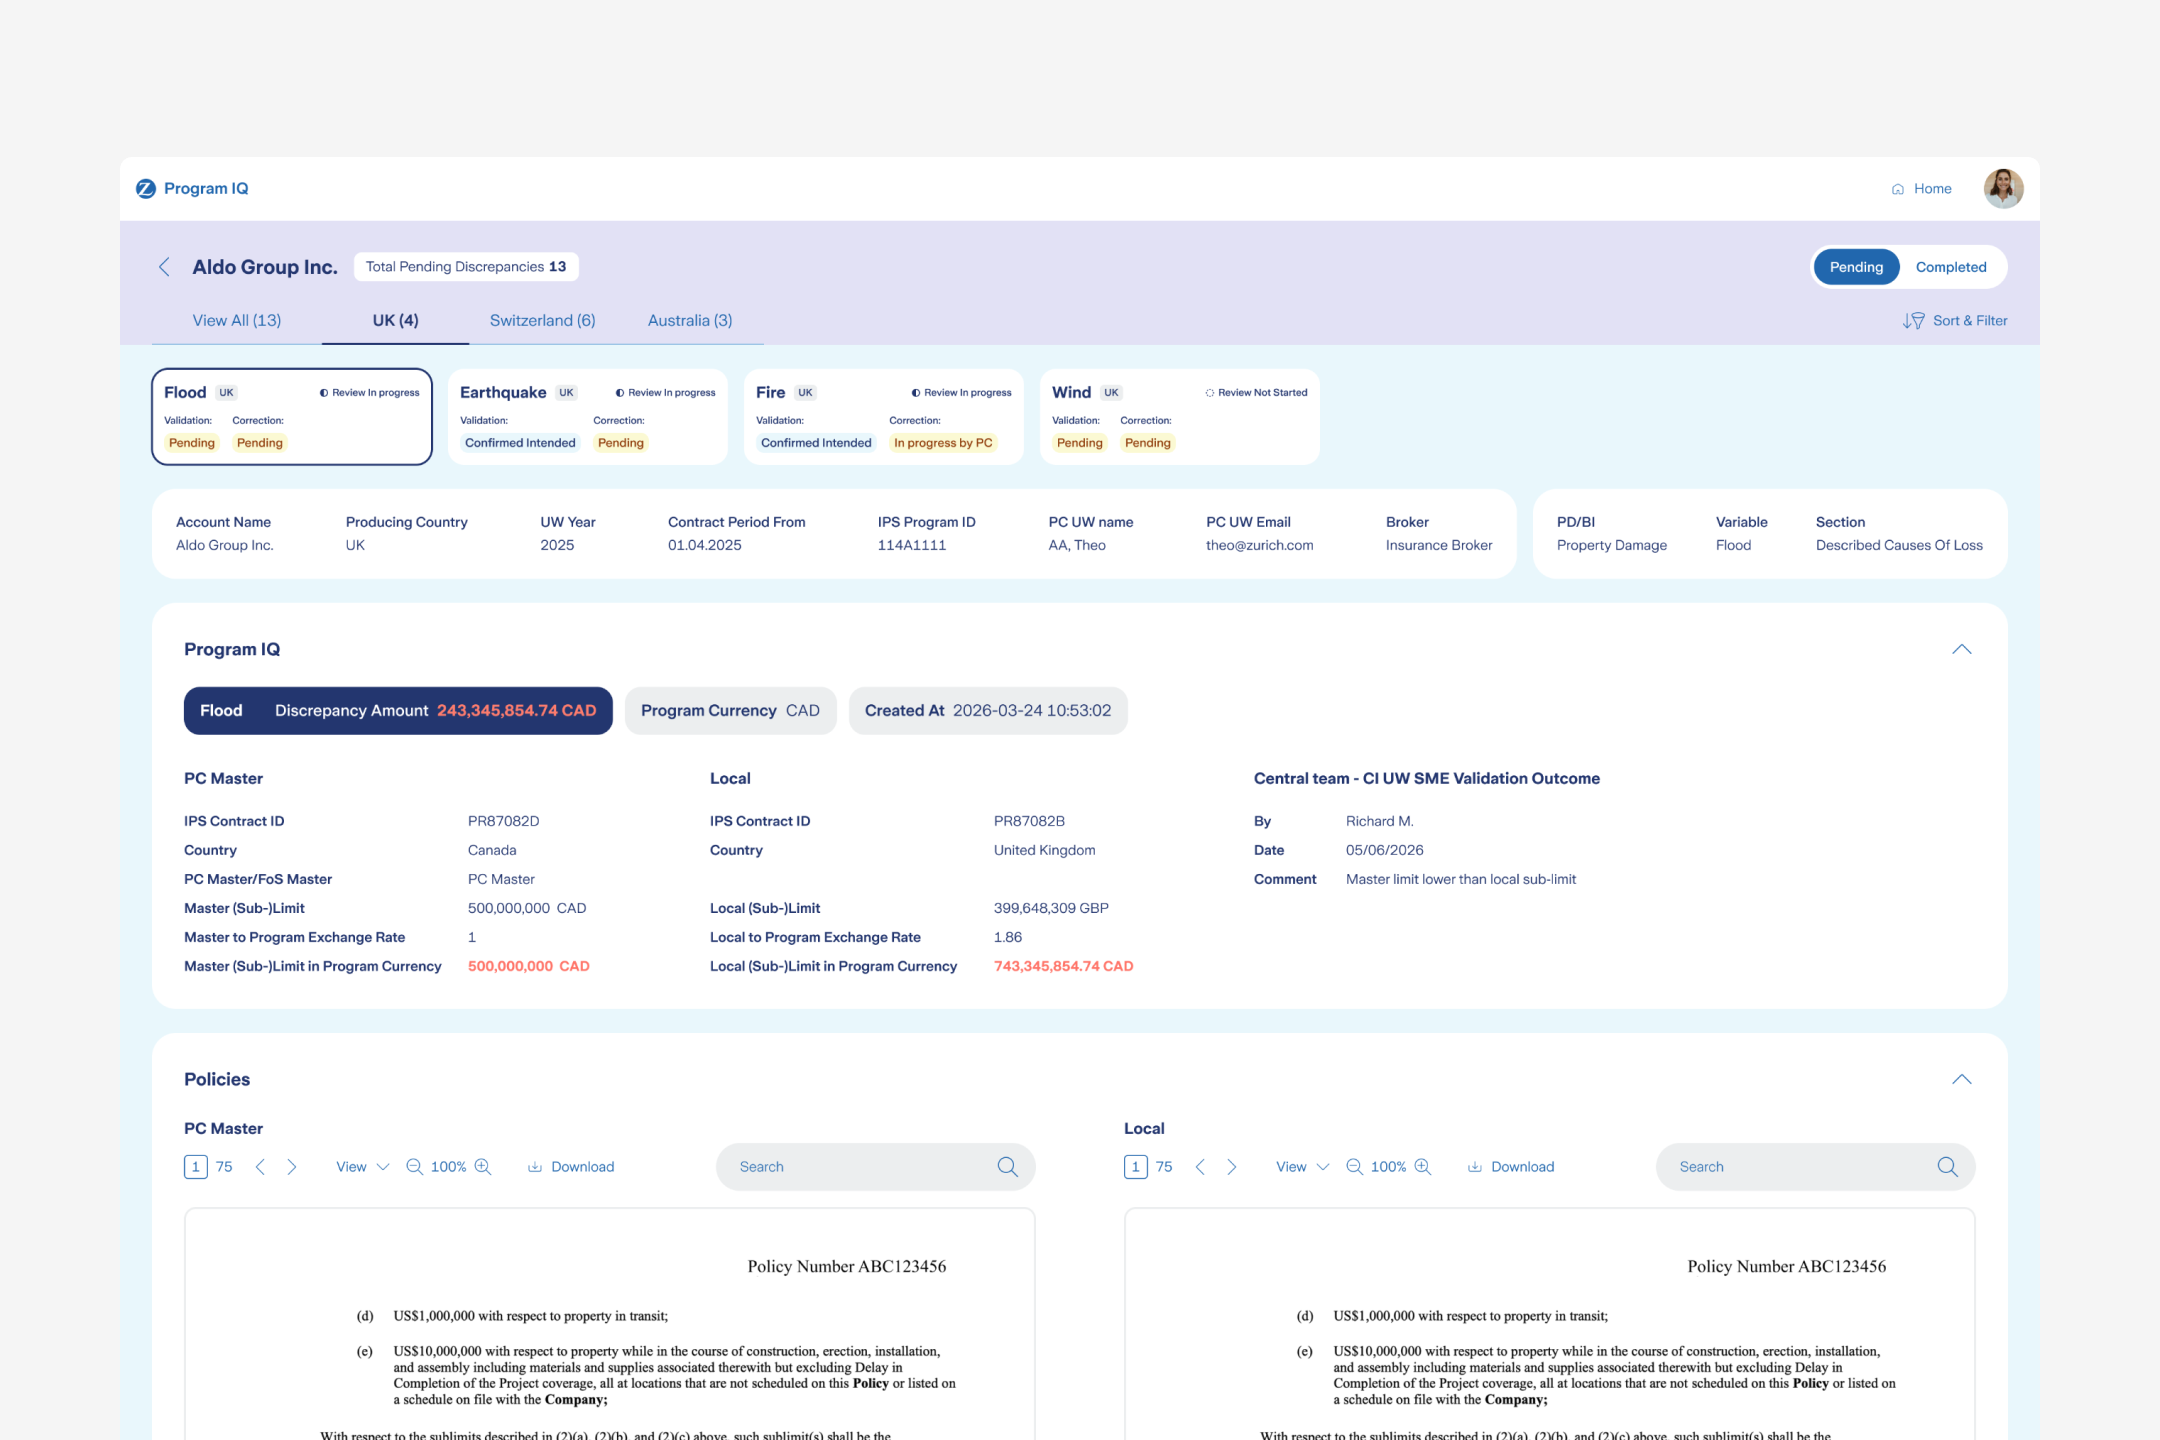Open the Flood discrepancy card
Viewport: 2160px width, 1440px height.
[x=292, y=417]
